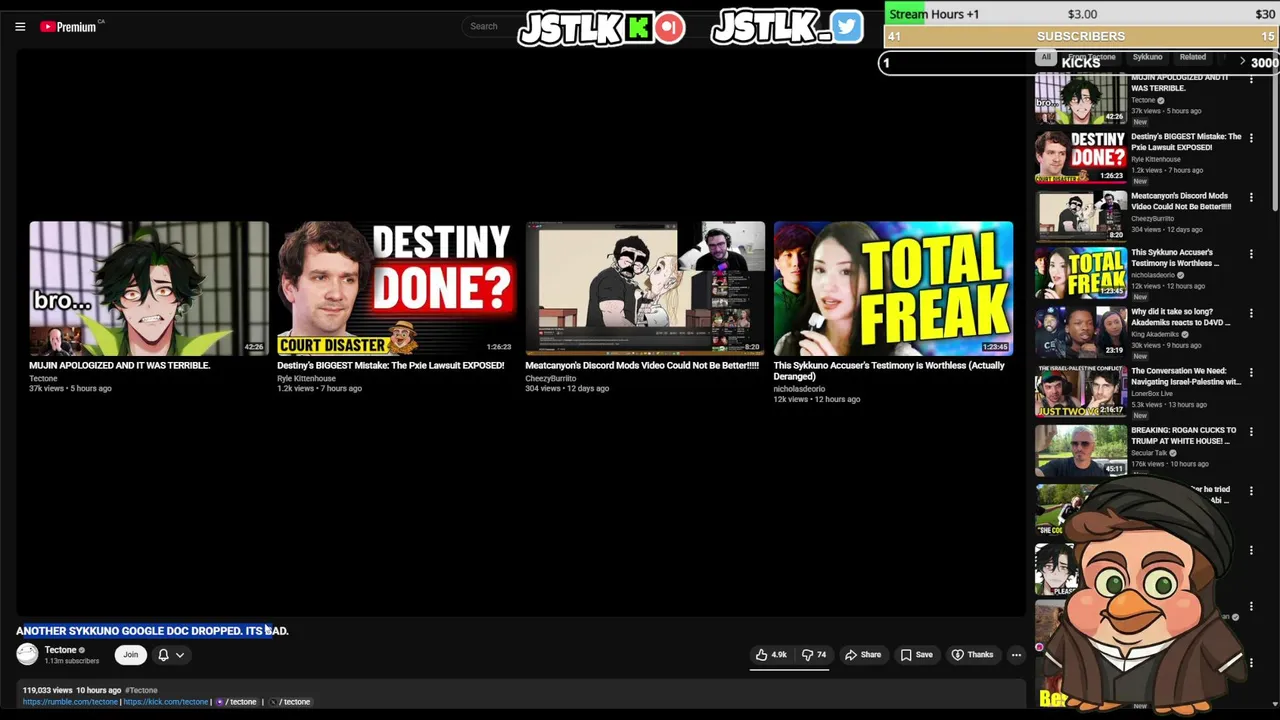
Task: Share this video
Action: (863, 655)
